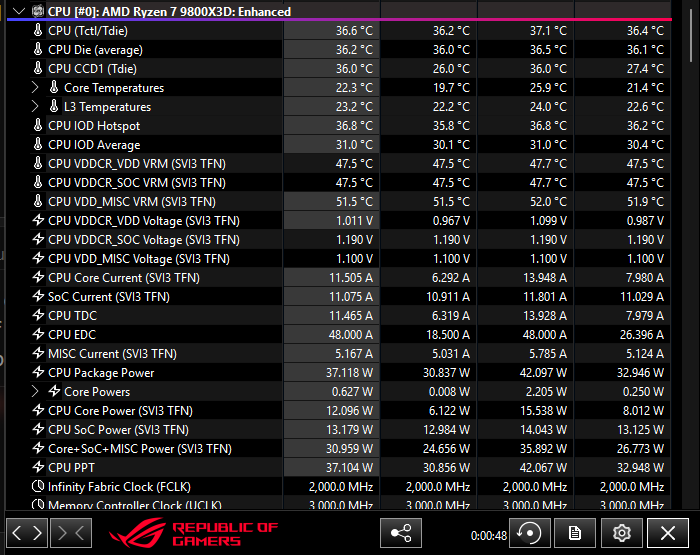The height and width of the screenshot is (555, 700).
Task: Click lightning icon beside CPU TDC
Action: pos(38,315)
